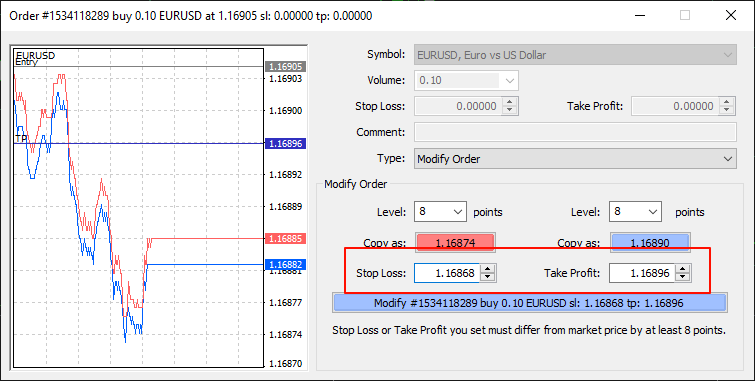
Task: Increase Take Profit 1.16896 with up arrow
Action: point(682,269)
